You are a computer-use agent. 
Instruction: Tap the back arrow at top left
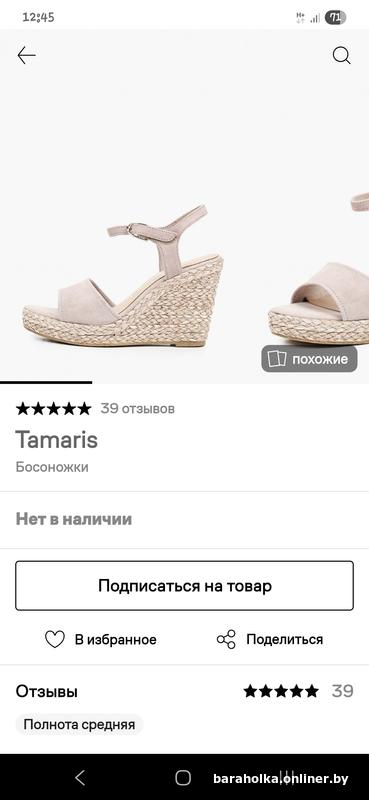pos(27,56)
